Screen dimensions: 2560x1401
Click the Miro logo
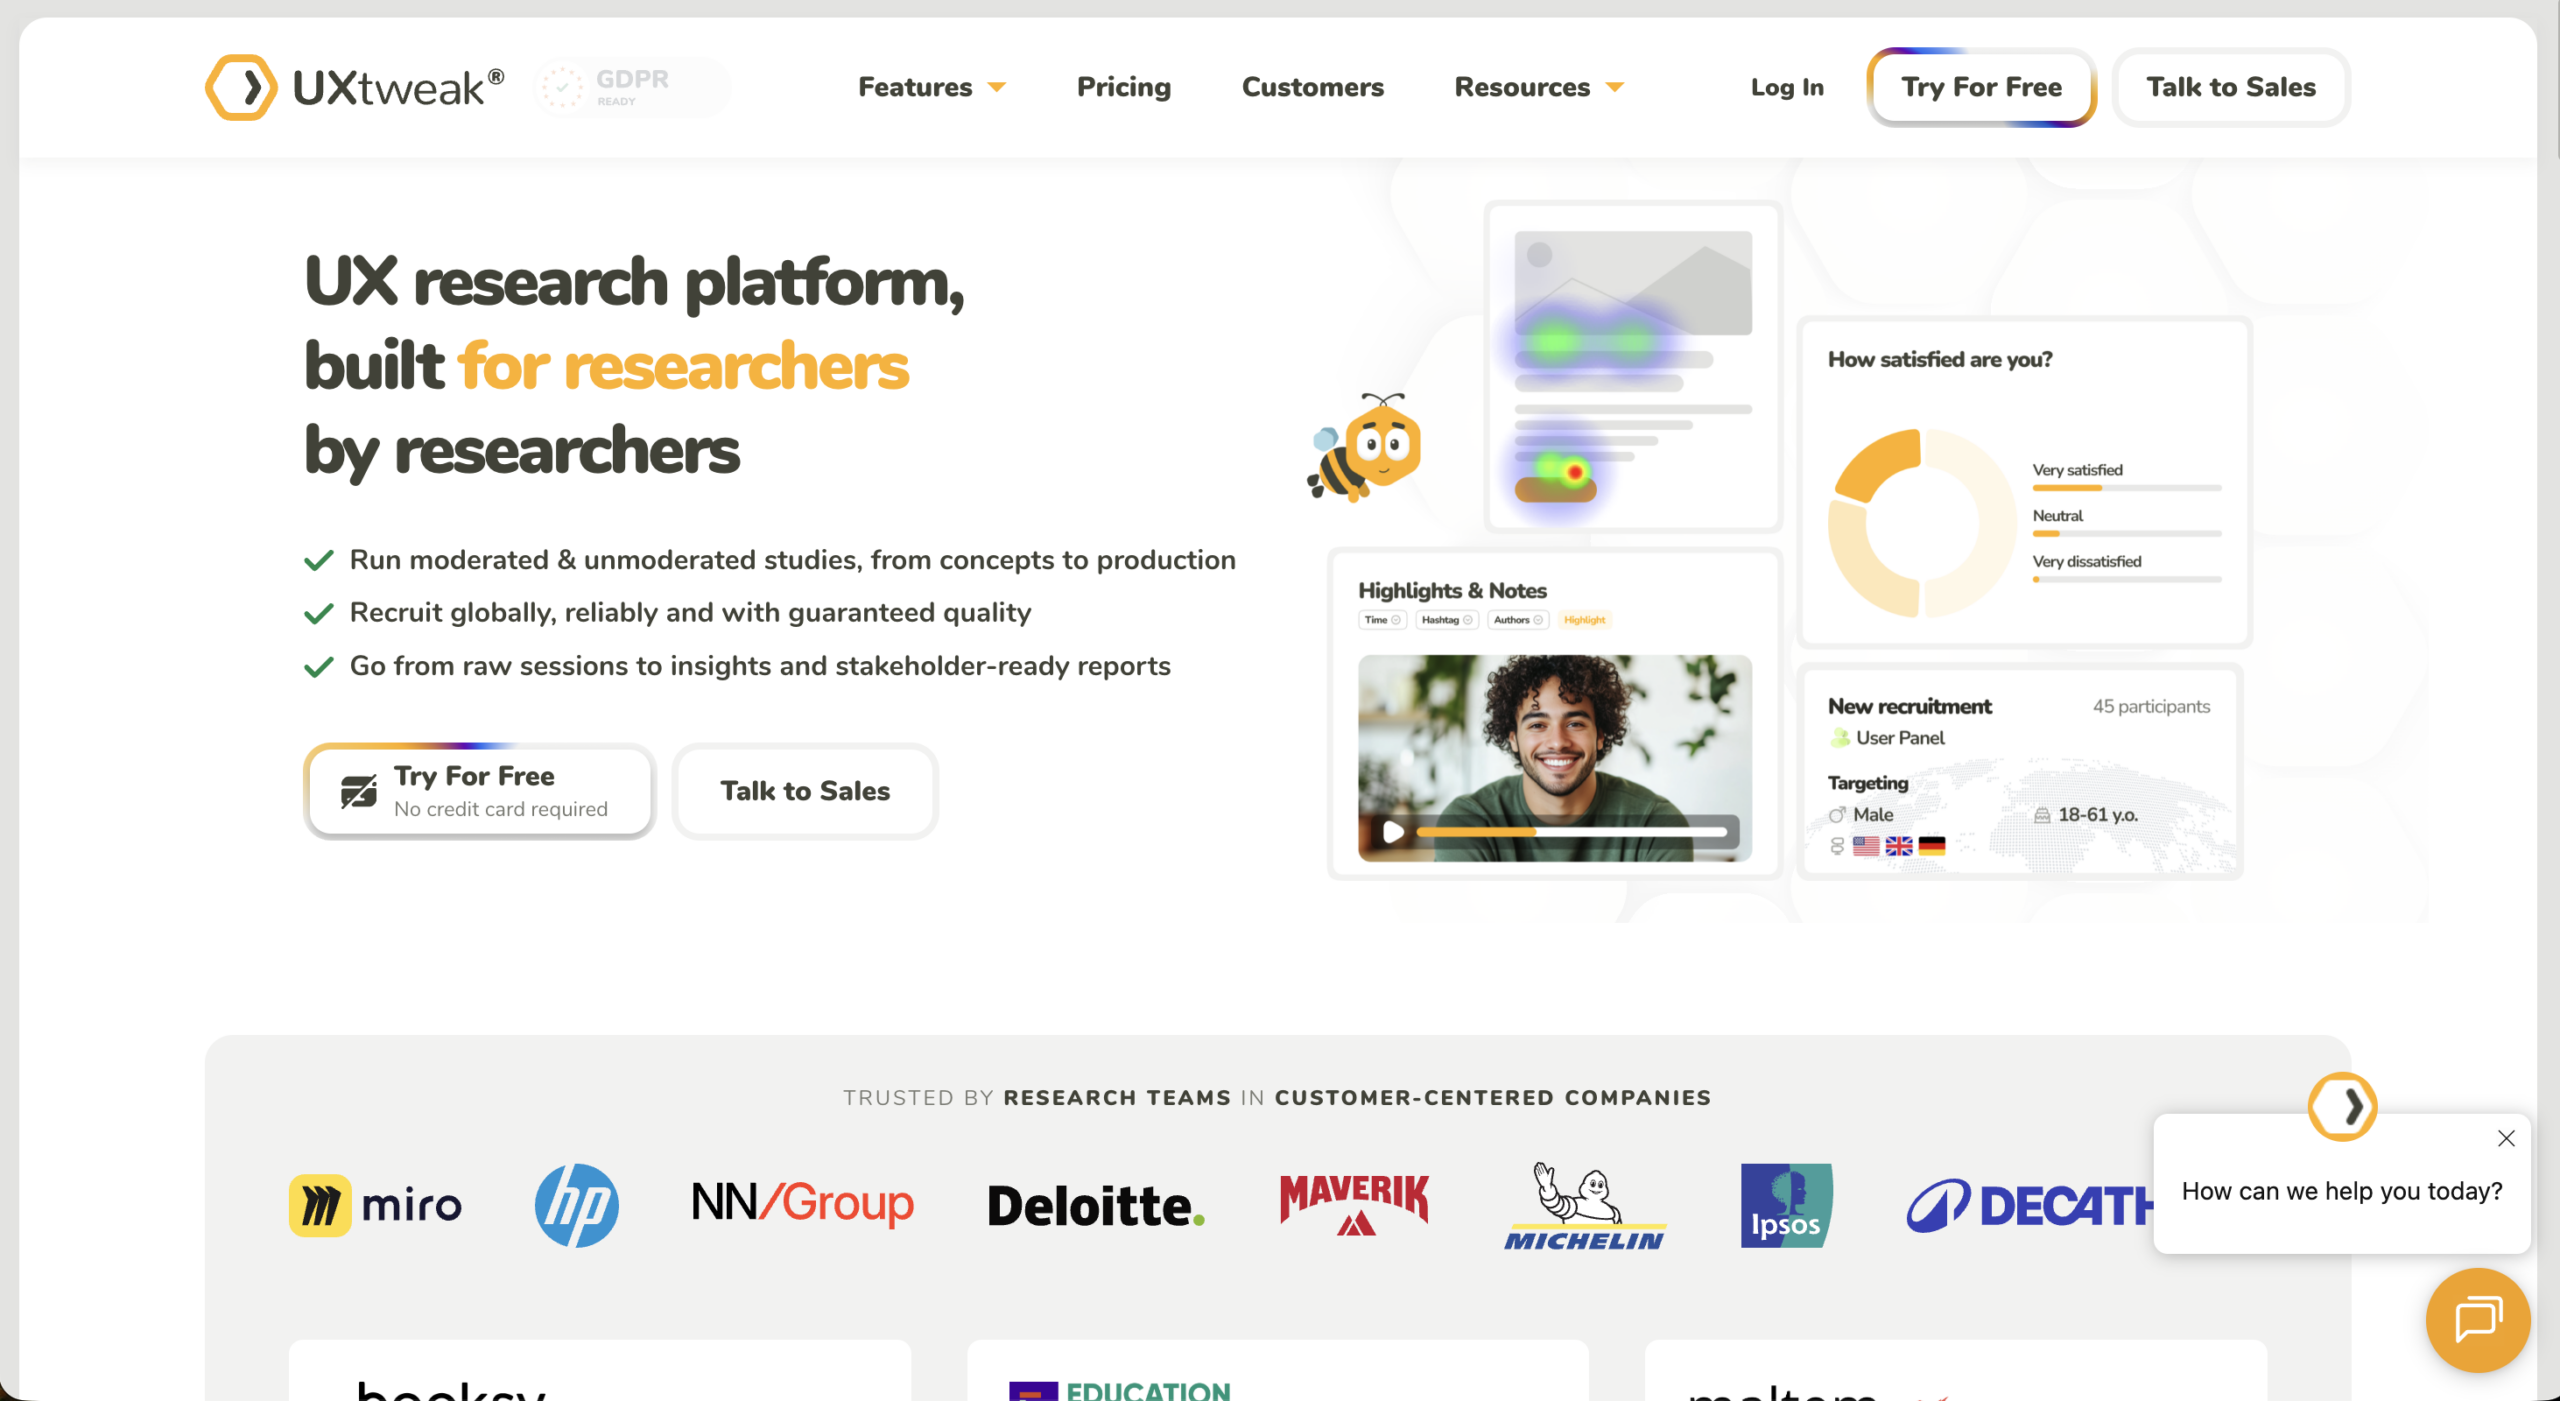[376, 1205]
